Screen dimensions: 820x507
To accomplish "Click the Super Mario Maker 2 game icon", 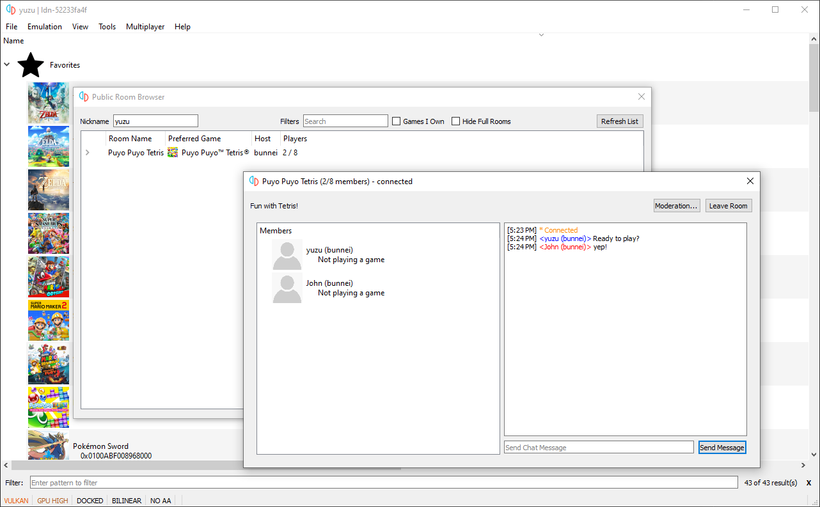I will [48, 320].
